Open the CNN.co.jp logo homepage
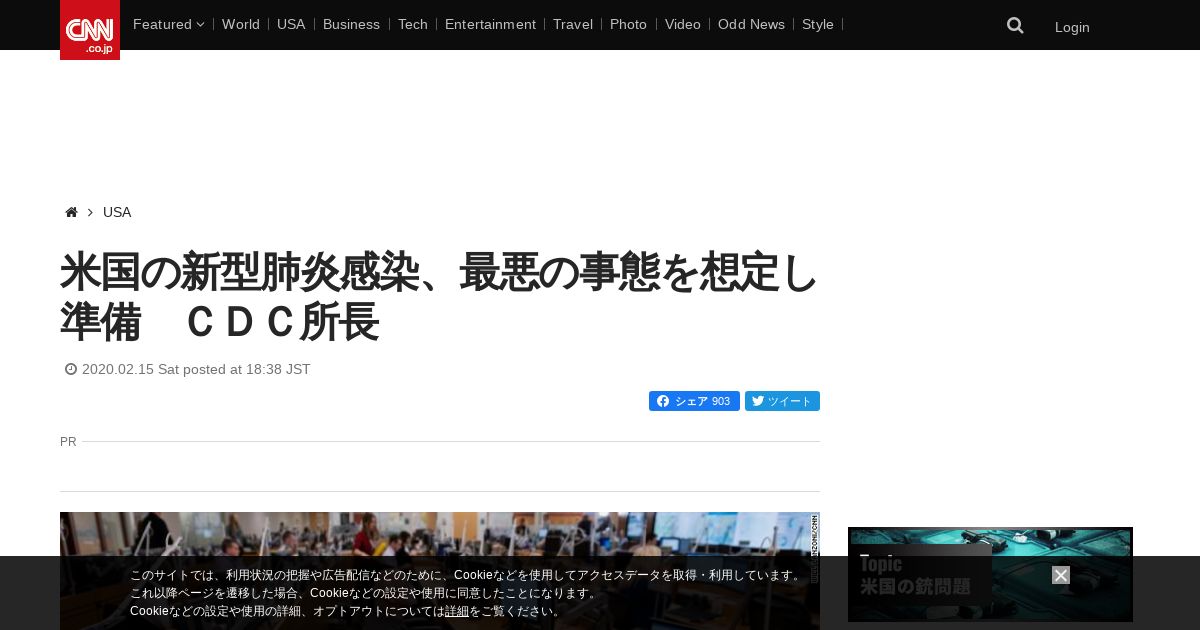Image resolution: width=1200 pixels, height=630 pixels. click(x=90, y=30)
